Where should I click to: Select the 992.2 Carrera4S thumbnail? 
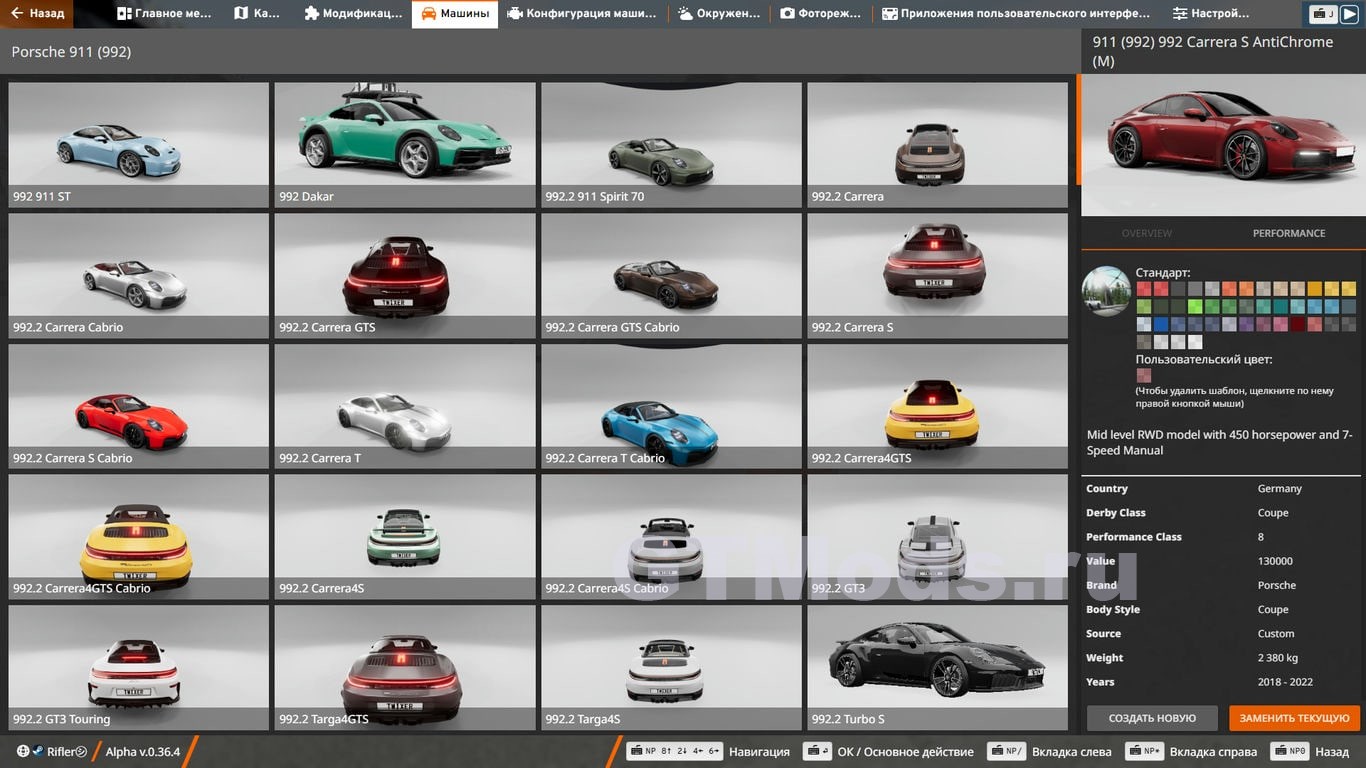pyautogui.click(x=405, y=537)
